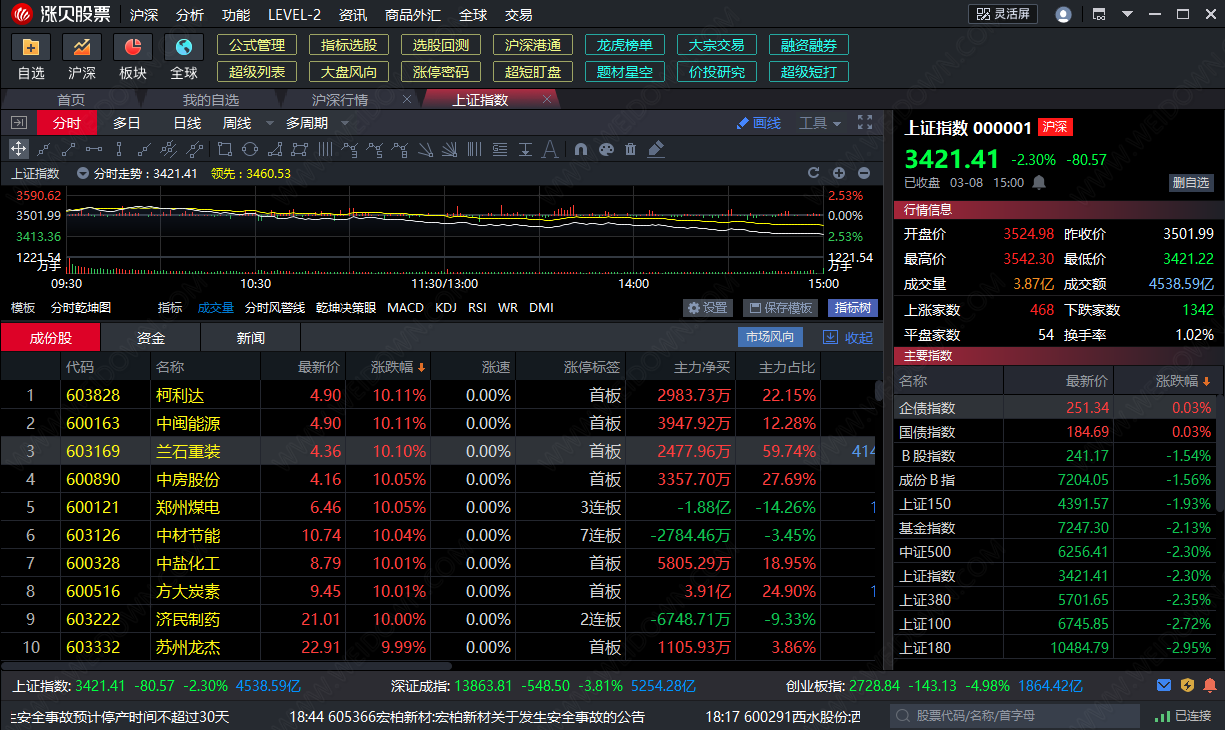Refresh the intraday chart
This screenshot has width=1225, height=730.
[814, 173]
